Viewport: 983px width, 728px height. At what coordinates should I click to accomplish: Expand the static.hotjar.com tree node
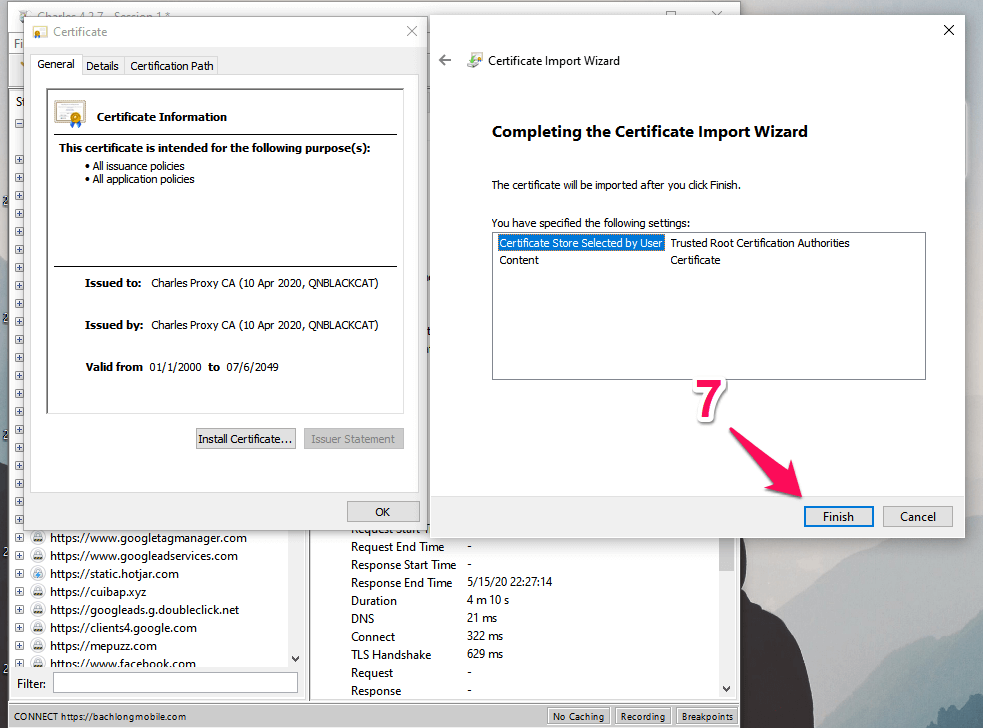coord(19,574)
